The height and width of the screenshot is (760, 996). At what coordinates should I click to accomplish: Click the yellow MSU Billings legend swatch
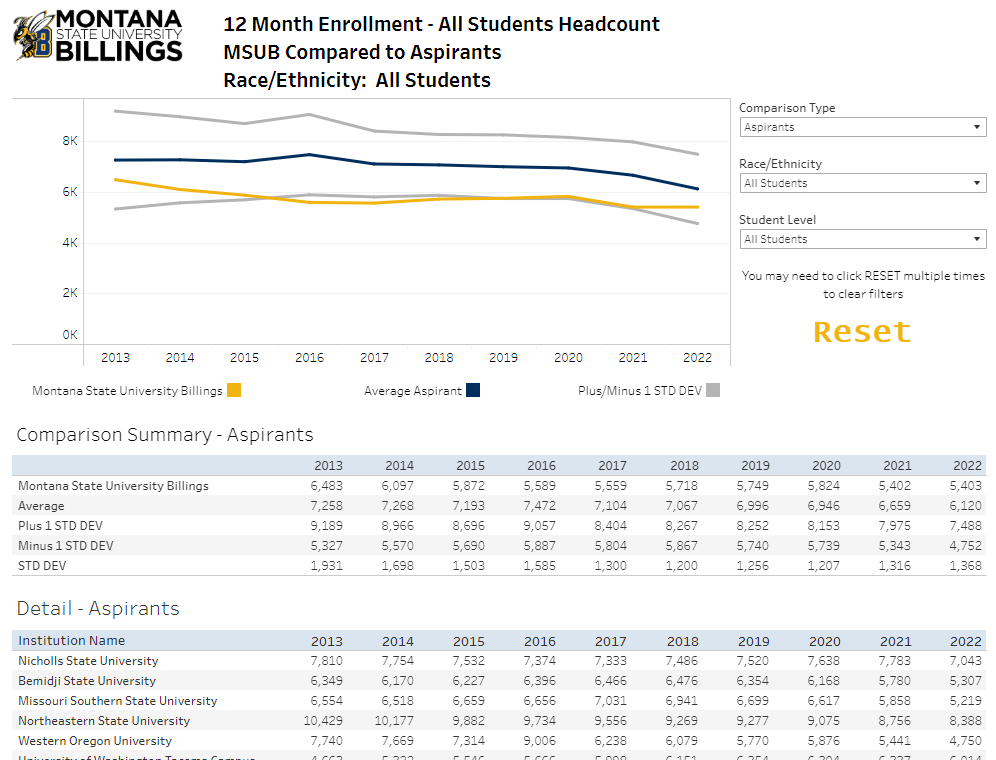click(x=234, y=391)
